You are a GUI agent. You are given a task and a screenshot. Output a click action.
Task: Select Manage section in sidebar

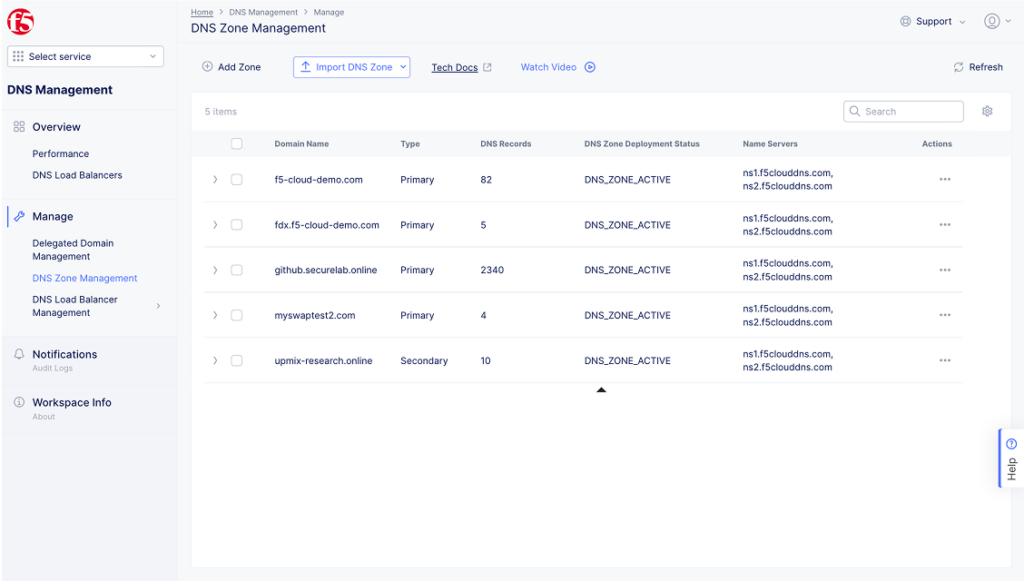point(53,216)
